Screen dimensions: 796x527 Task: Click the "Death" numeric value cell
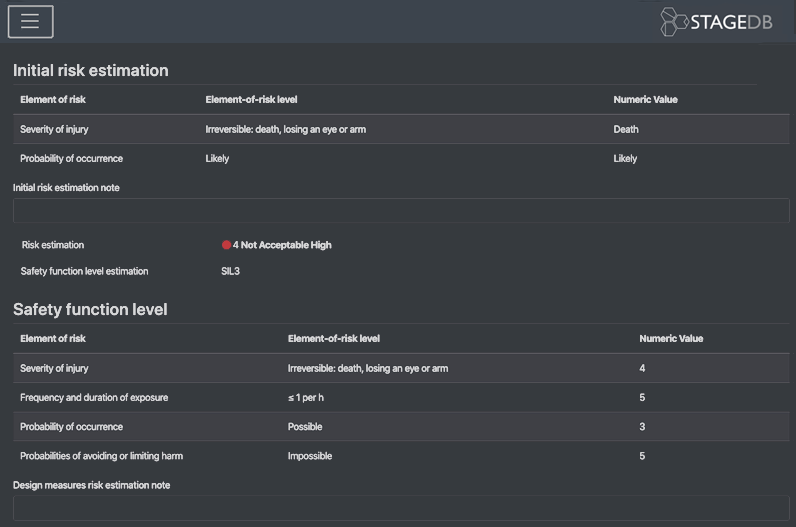click(626, 129)
